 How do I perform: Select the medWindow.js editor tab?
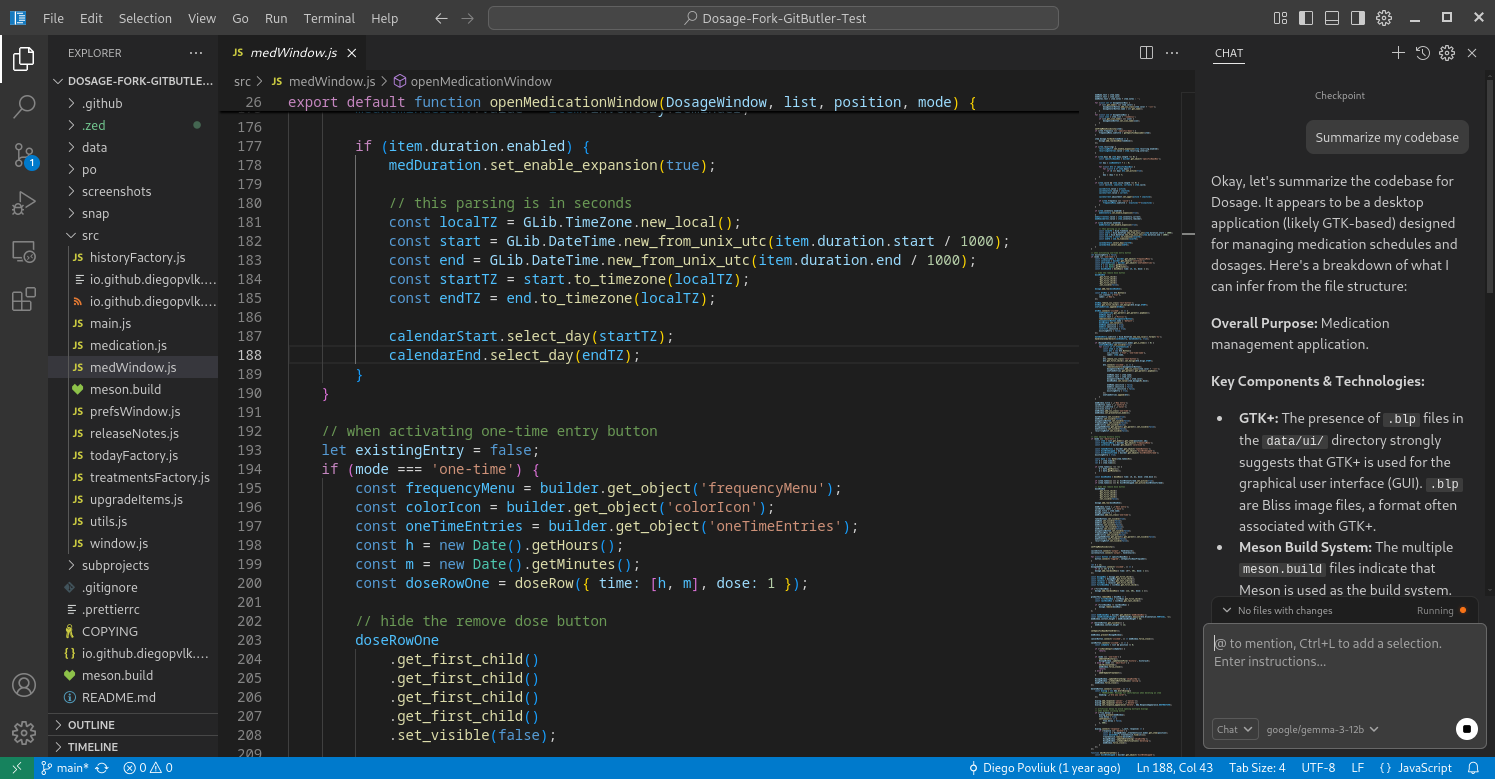tap(293, 52)
